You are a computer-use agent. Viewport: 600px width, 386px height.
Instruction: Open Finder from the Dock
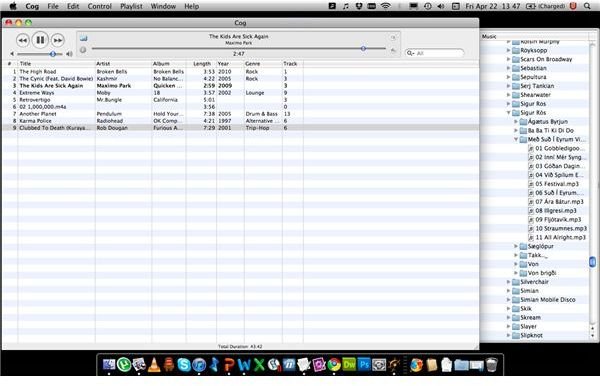109,365
